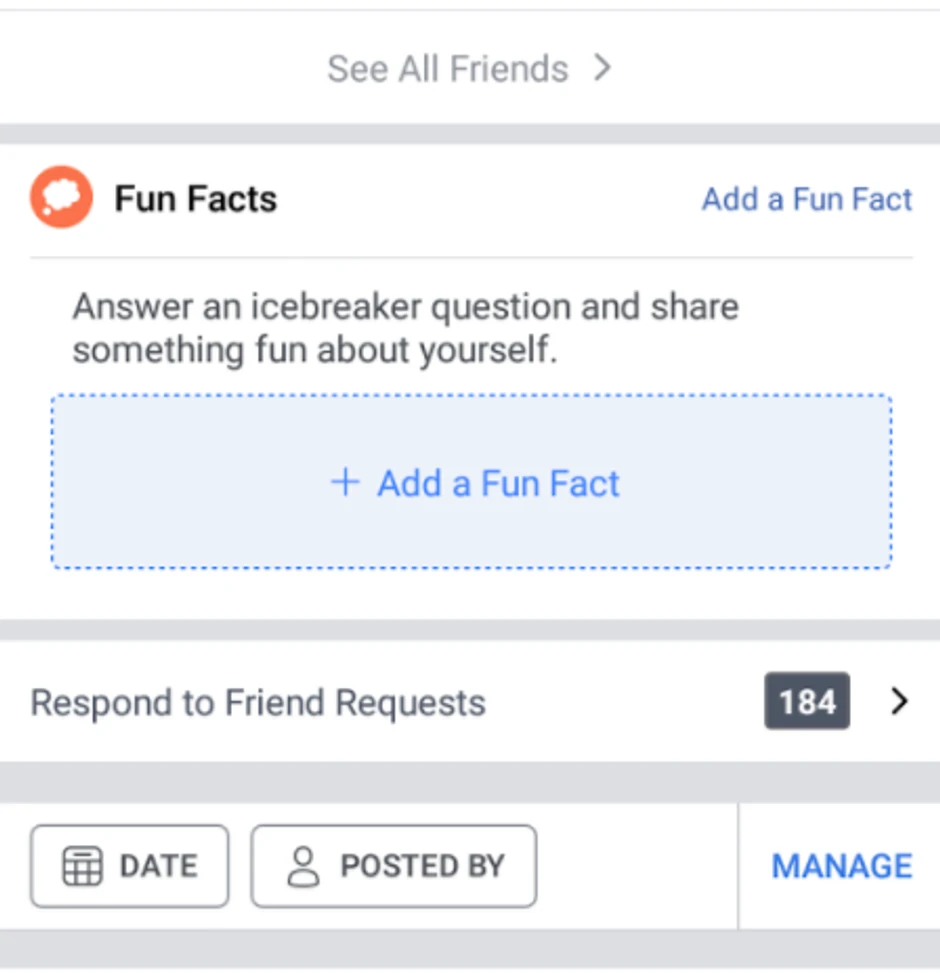Click the DATE text label
The width and height of the screenshot is (940, 973).
pyautogui.click(x=158, y=866)
